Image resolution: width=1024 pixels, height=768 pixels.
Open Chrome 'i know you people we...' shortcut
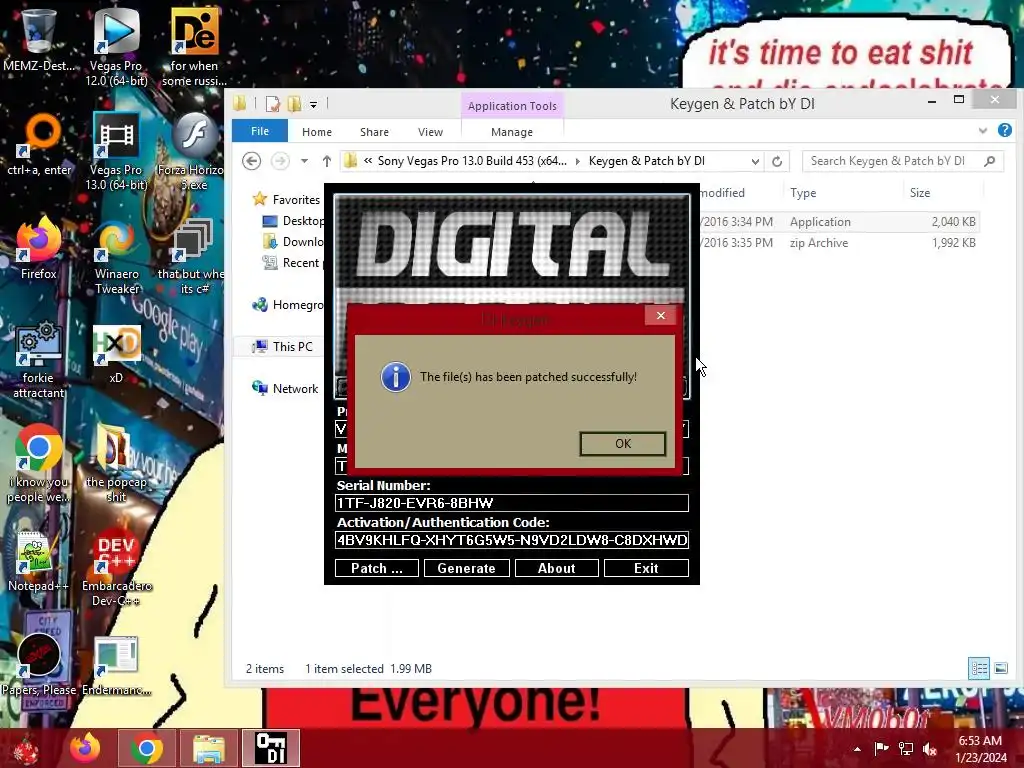click(x=39, y=464)
